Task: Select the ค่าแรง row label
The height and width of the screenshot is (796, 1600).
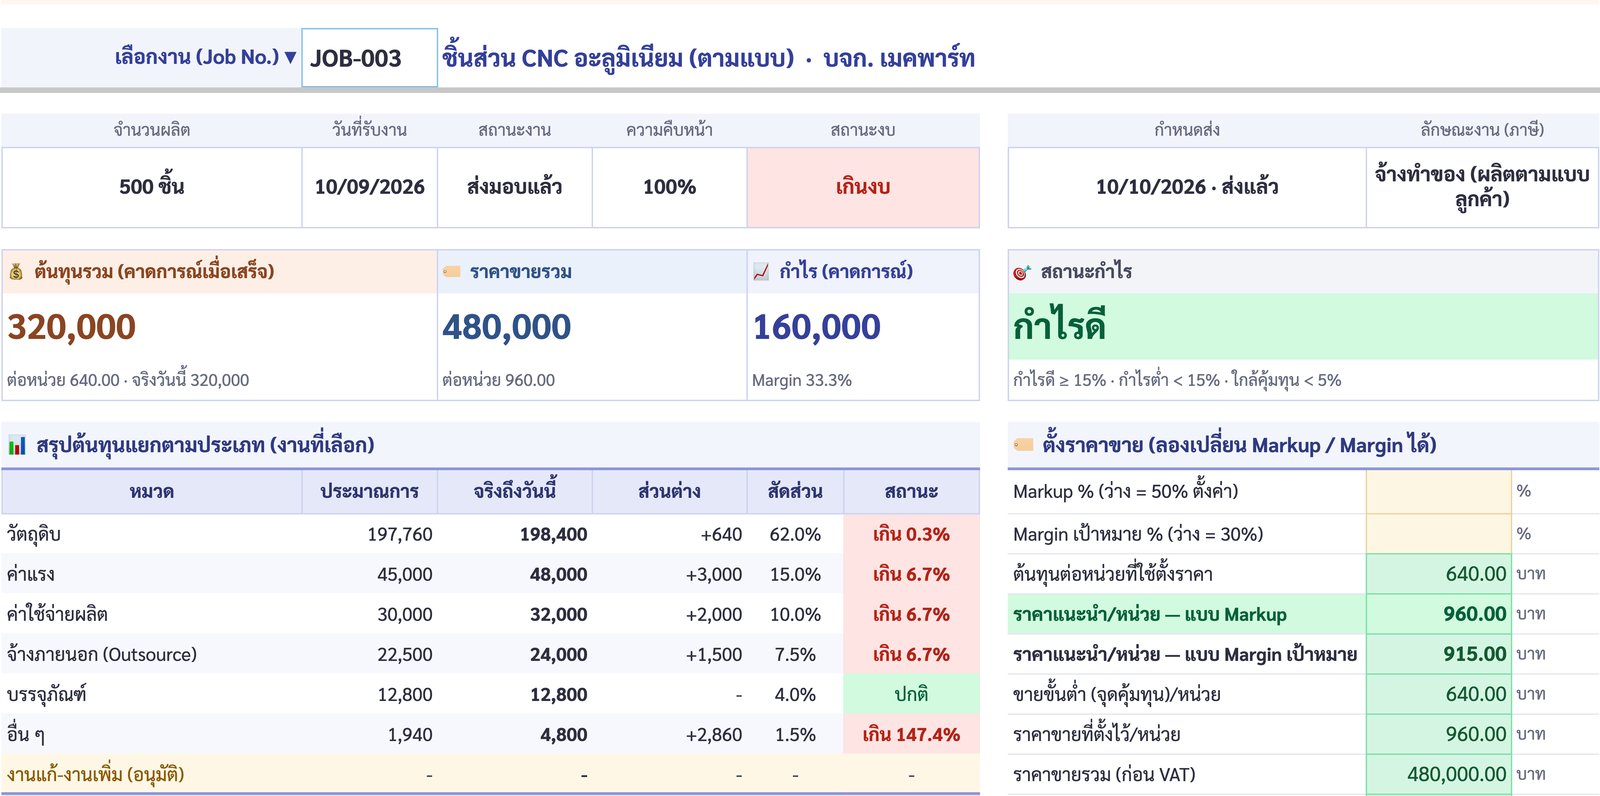Action: (31, 574)
